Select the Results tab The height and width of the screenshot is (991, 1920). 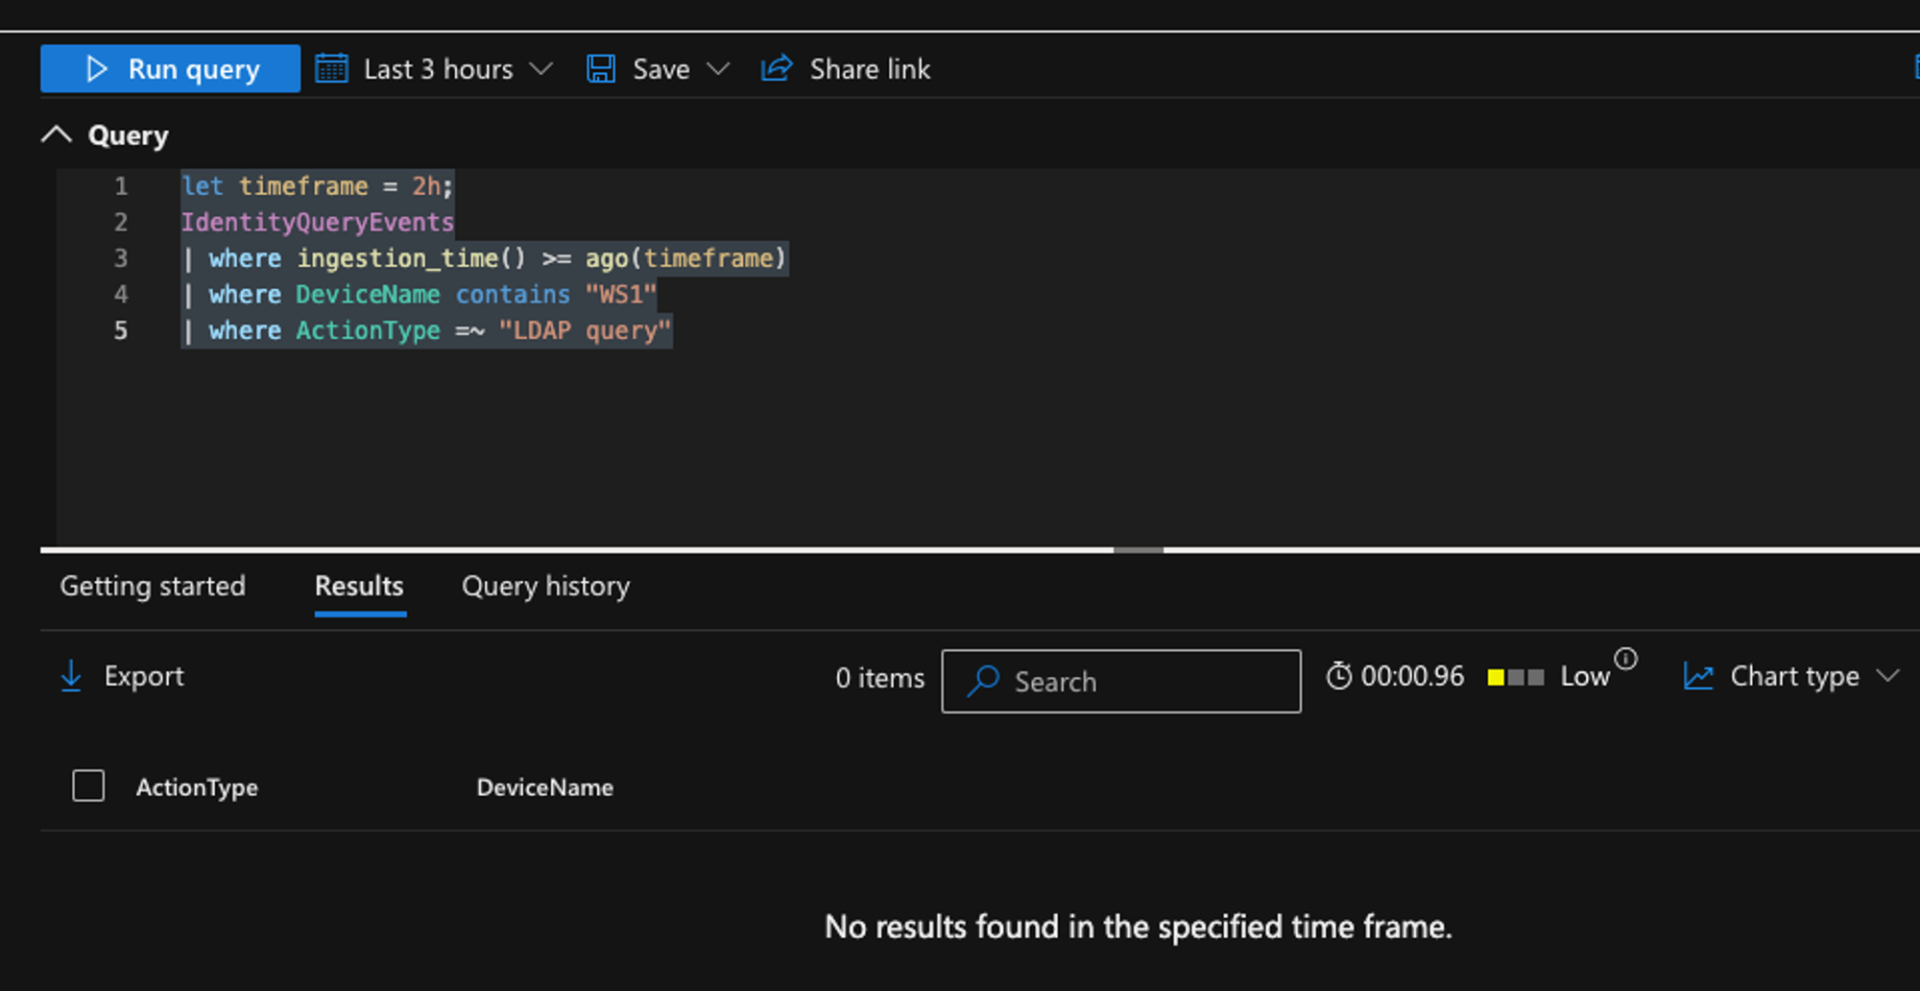click(x=358, y=586)
